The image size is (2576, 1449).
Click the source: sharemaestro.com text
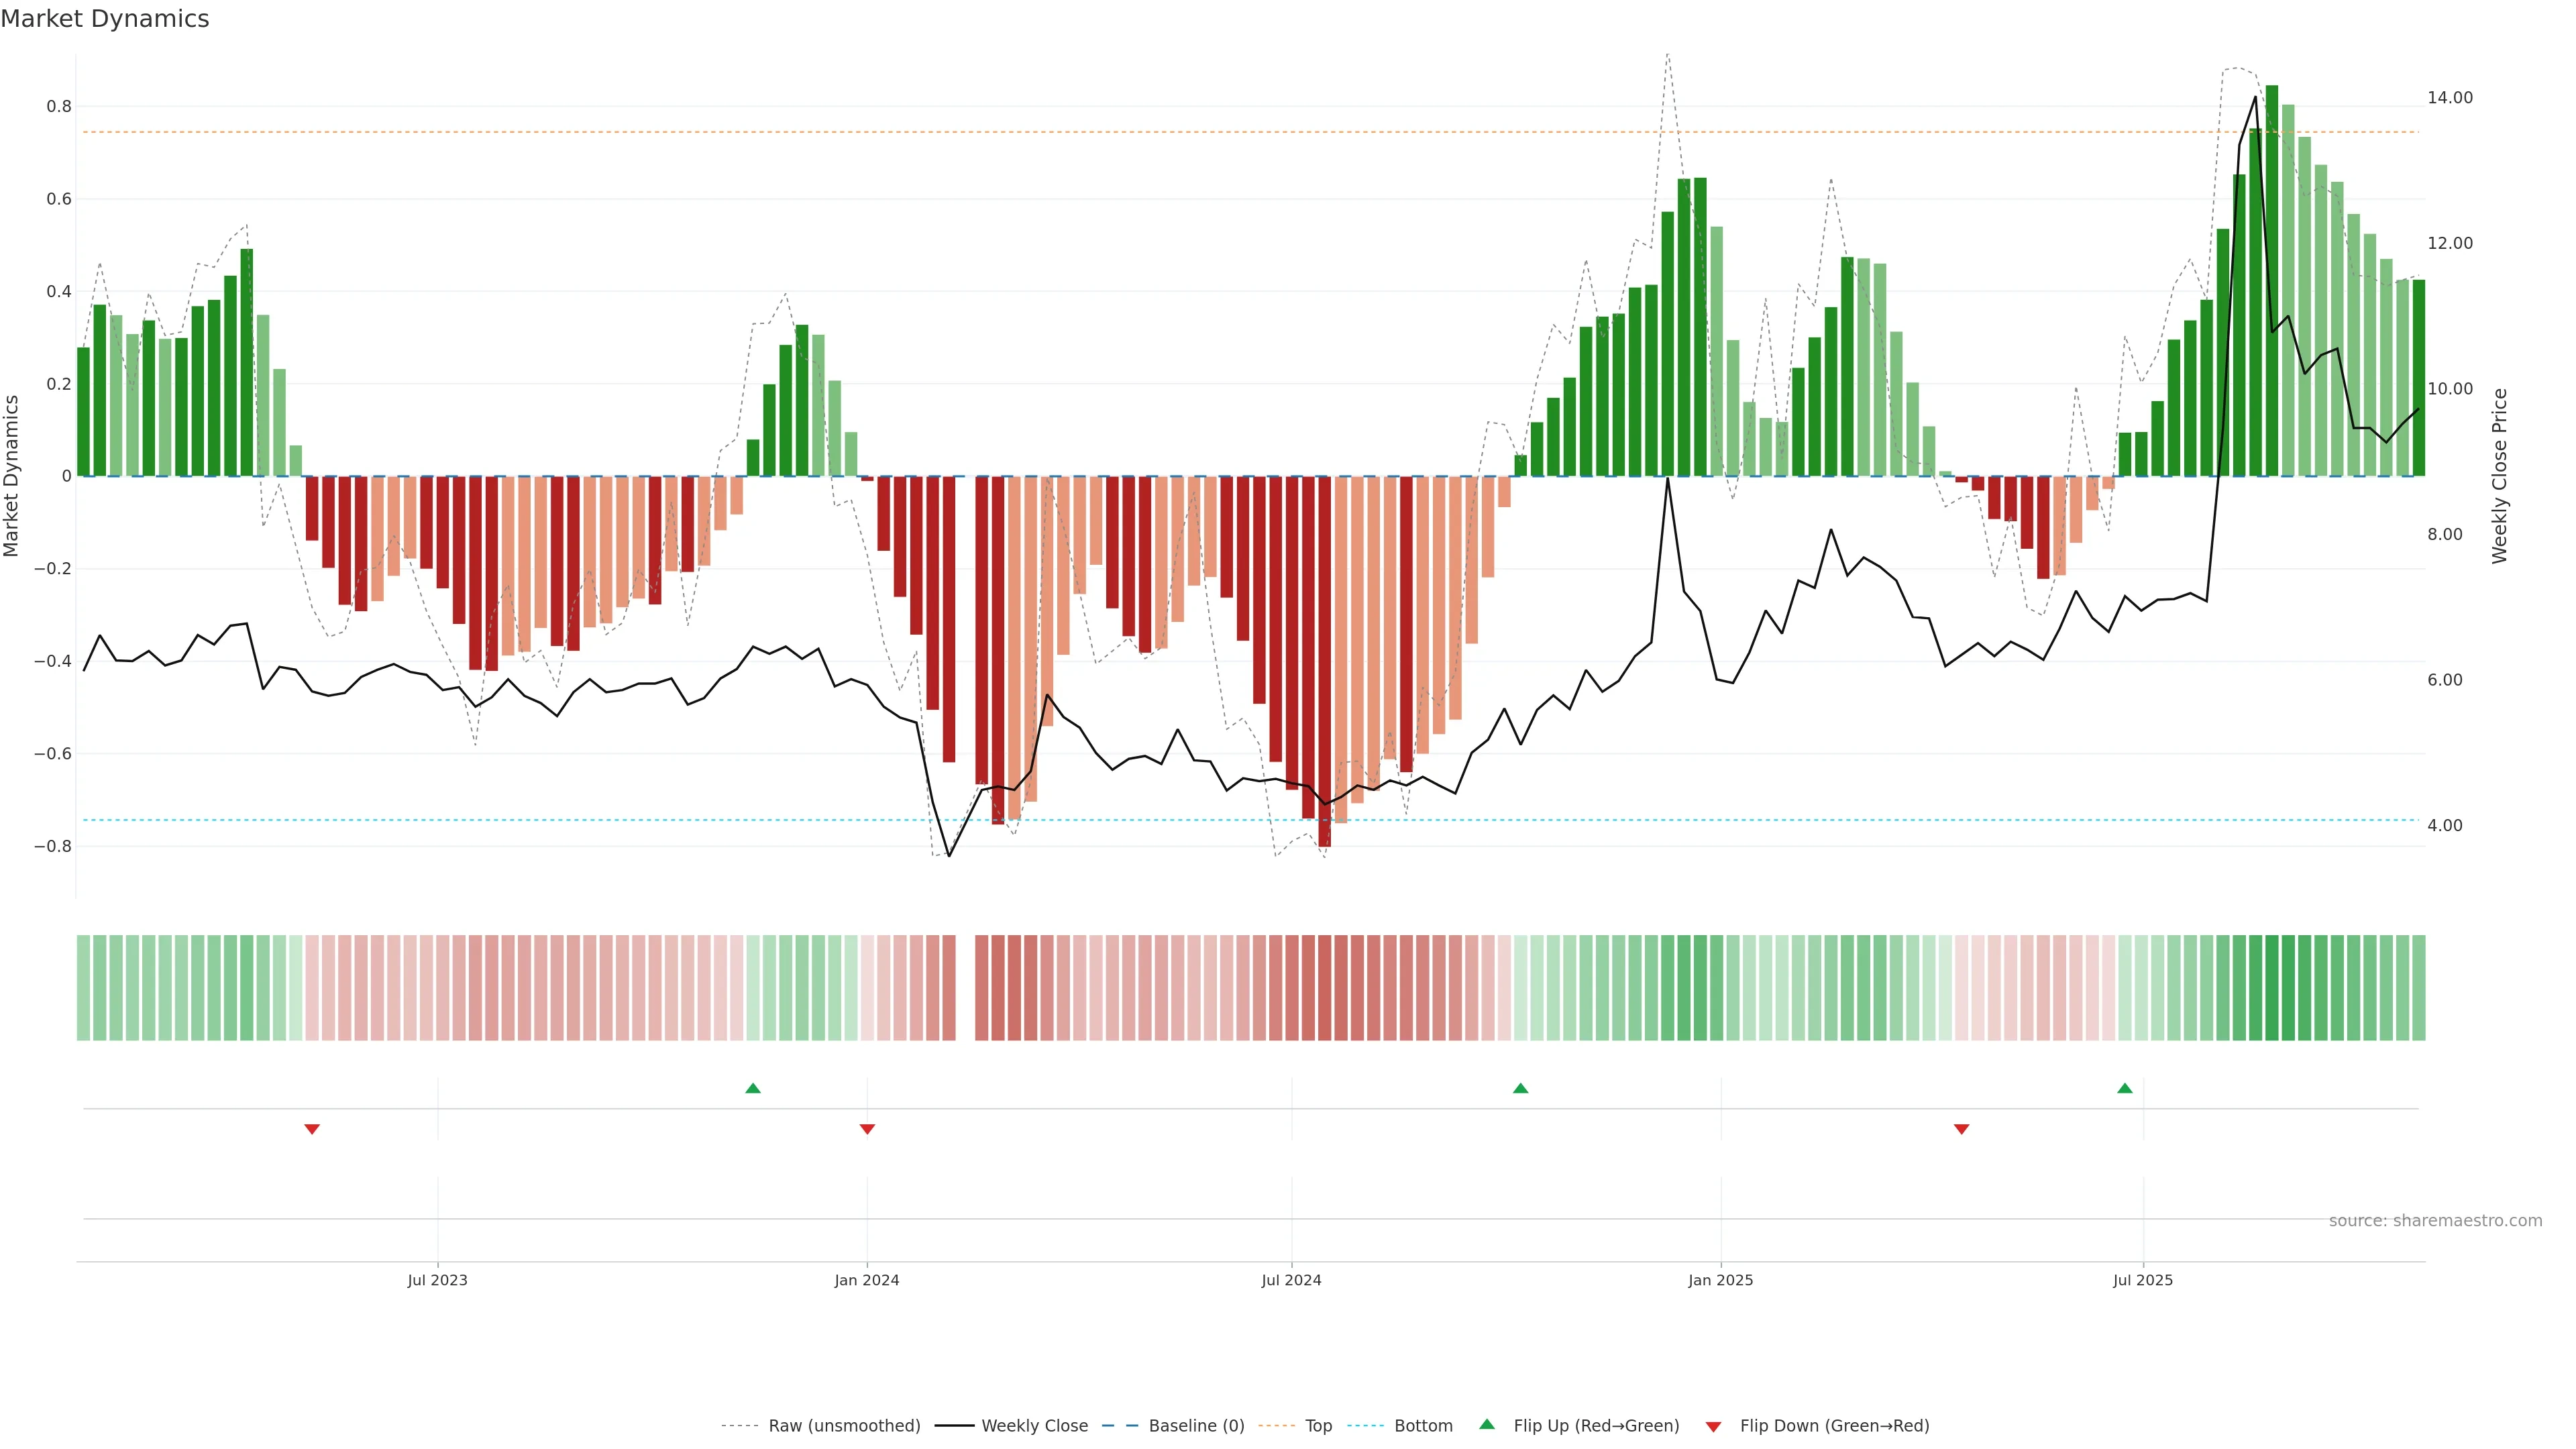2435,1220
